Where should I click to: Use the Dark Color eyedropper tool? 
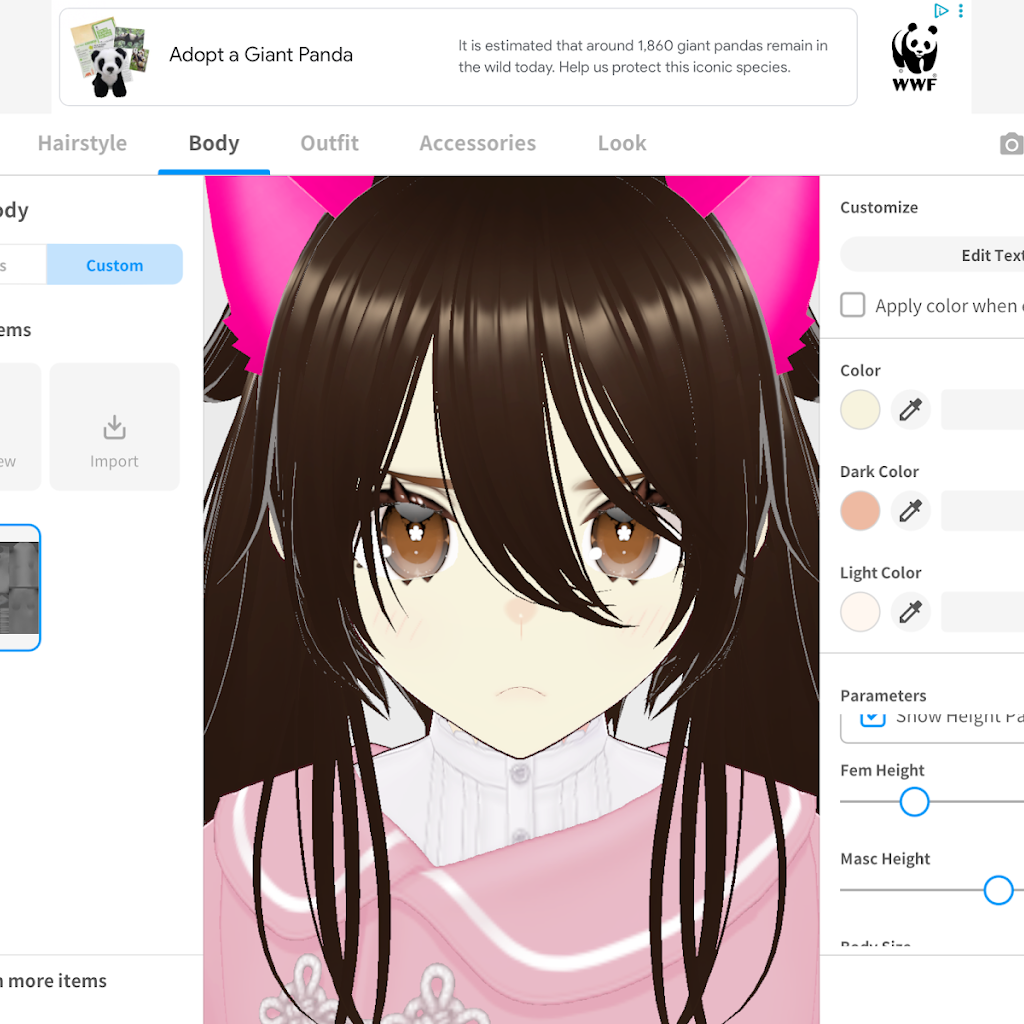coord(910,511)
